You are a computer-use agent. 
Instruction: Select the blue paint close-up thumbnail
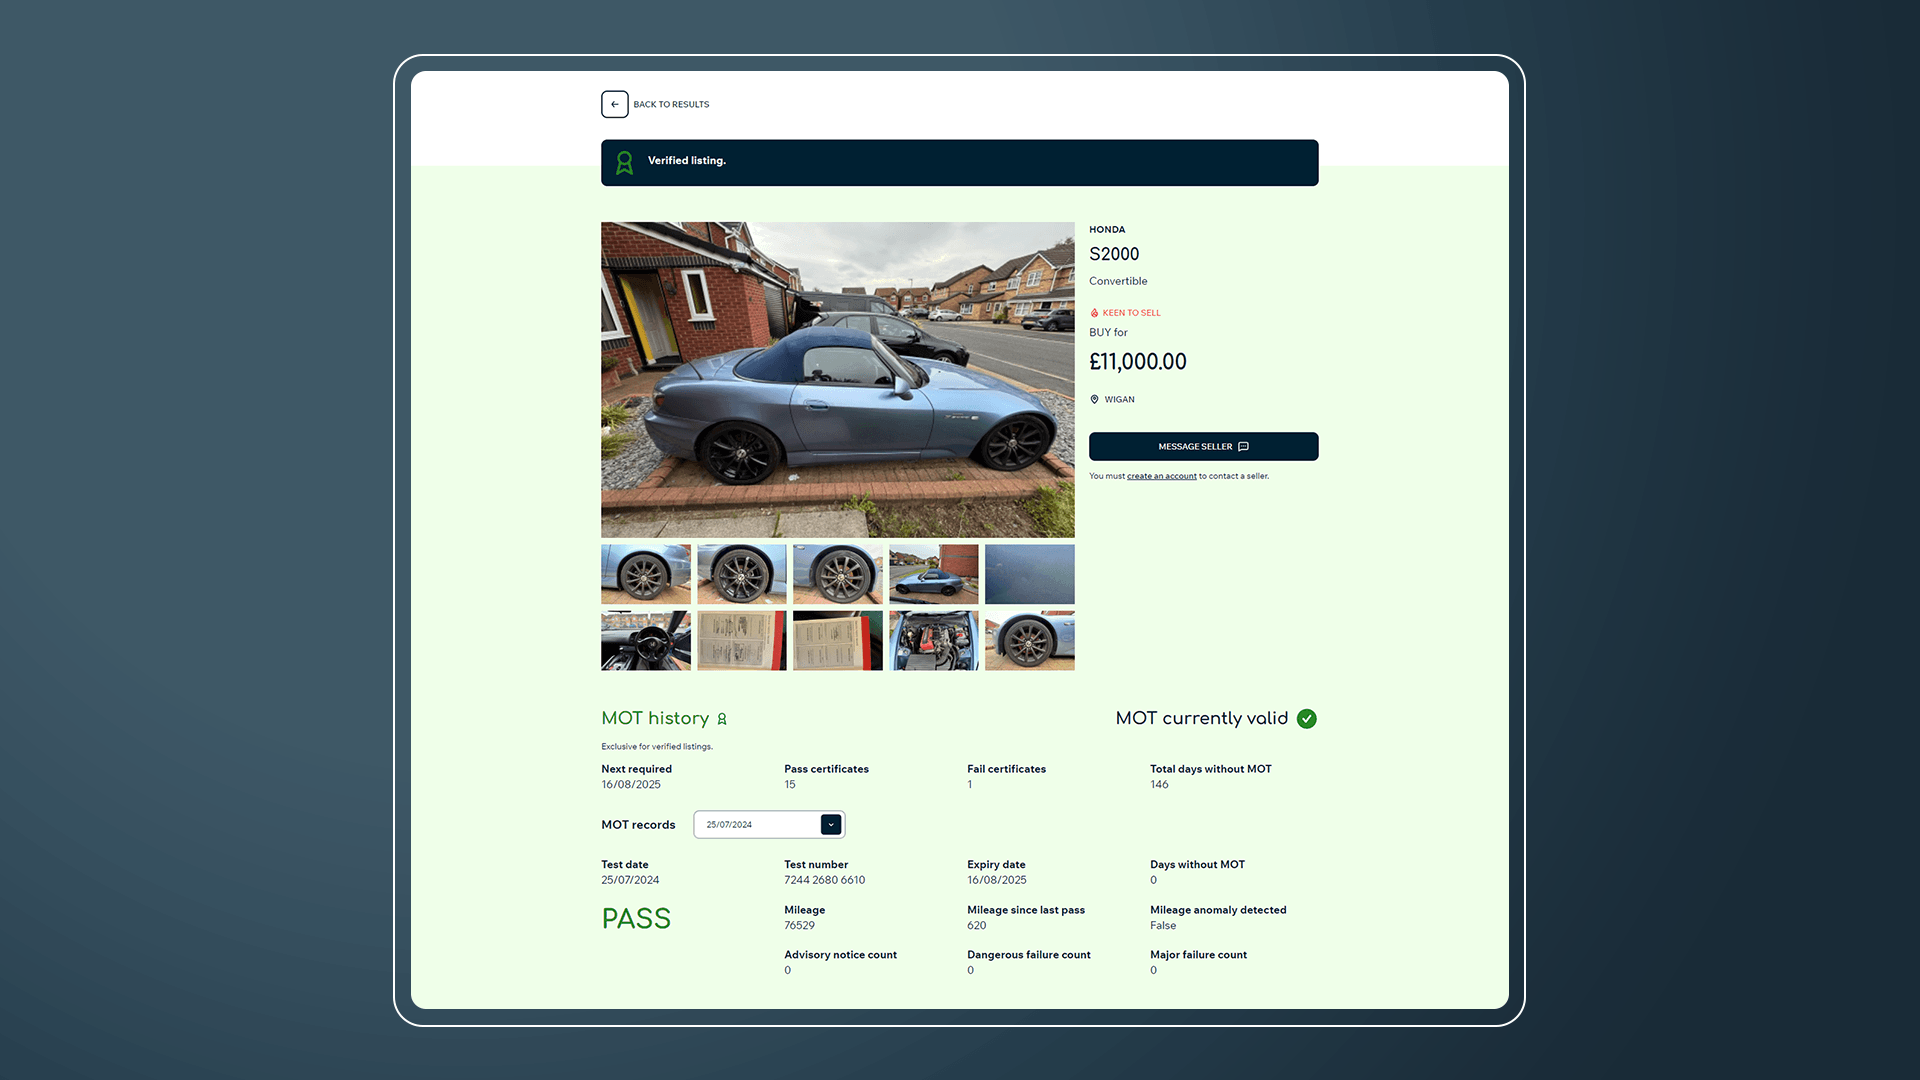tap(1030, 574)
